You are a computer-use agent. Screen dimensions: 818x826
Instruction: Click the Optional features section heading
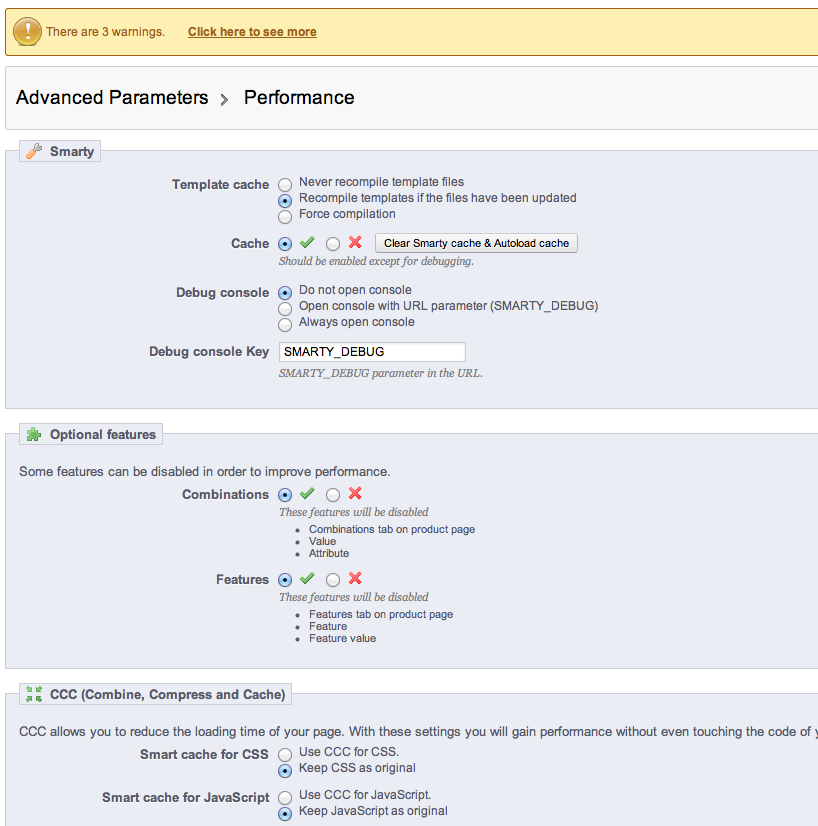coord(103,434)
